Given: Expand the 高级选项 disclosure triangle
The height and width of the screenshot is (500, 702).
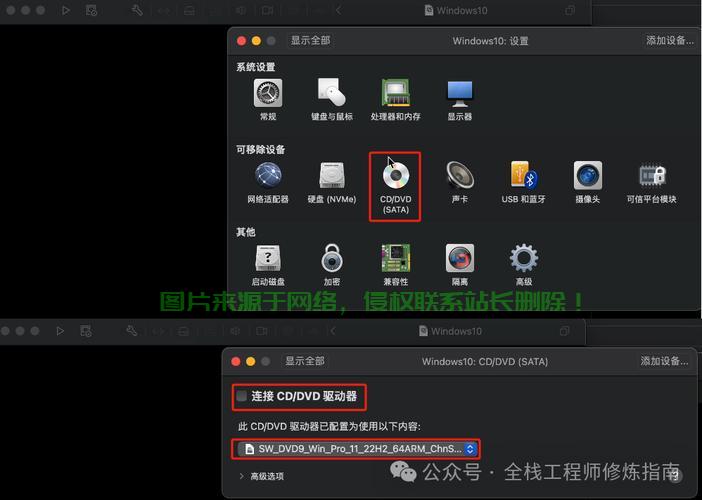Looking at the screenshot, I should point(242,476).
